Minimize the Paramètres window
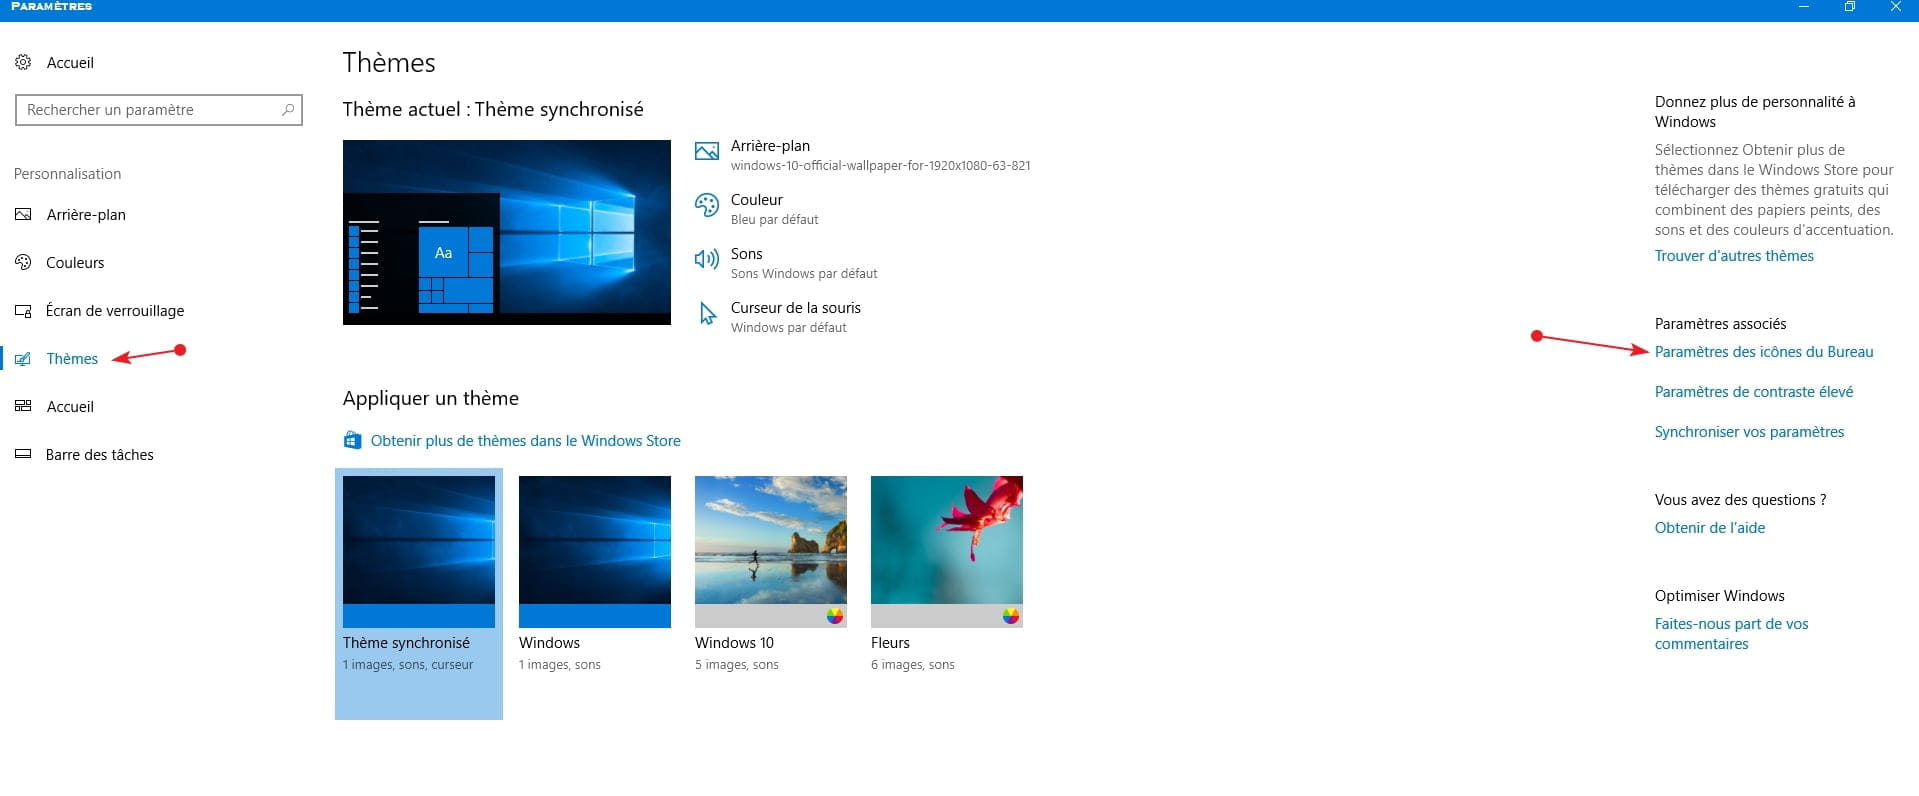 [1804, 7]
